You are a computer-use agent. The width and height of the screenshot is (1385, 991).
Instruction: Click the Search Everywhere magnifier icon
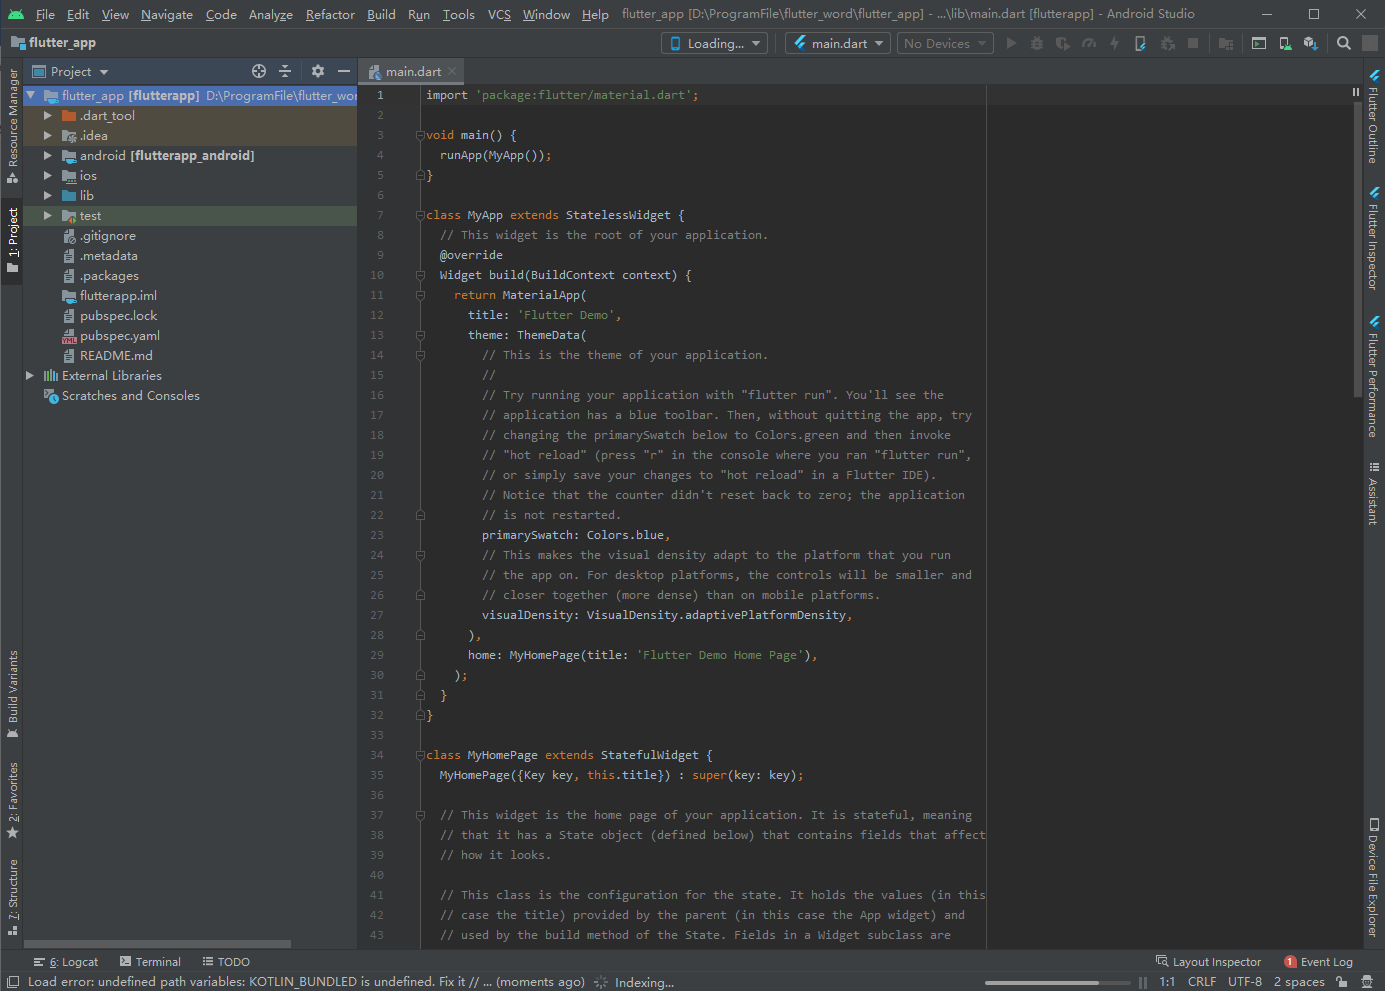pos(1344,43)
